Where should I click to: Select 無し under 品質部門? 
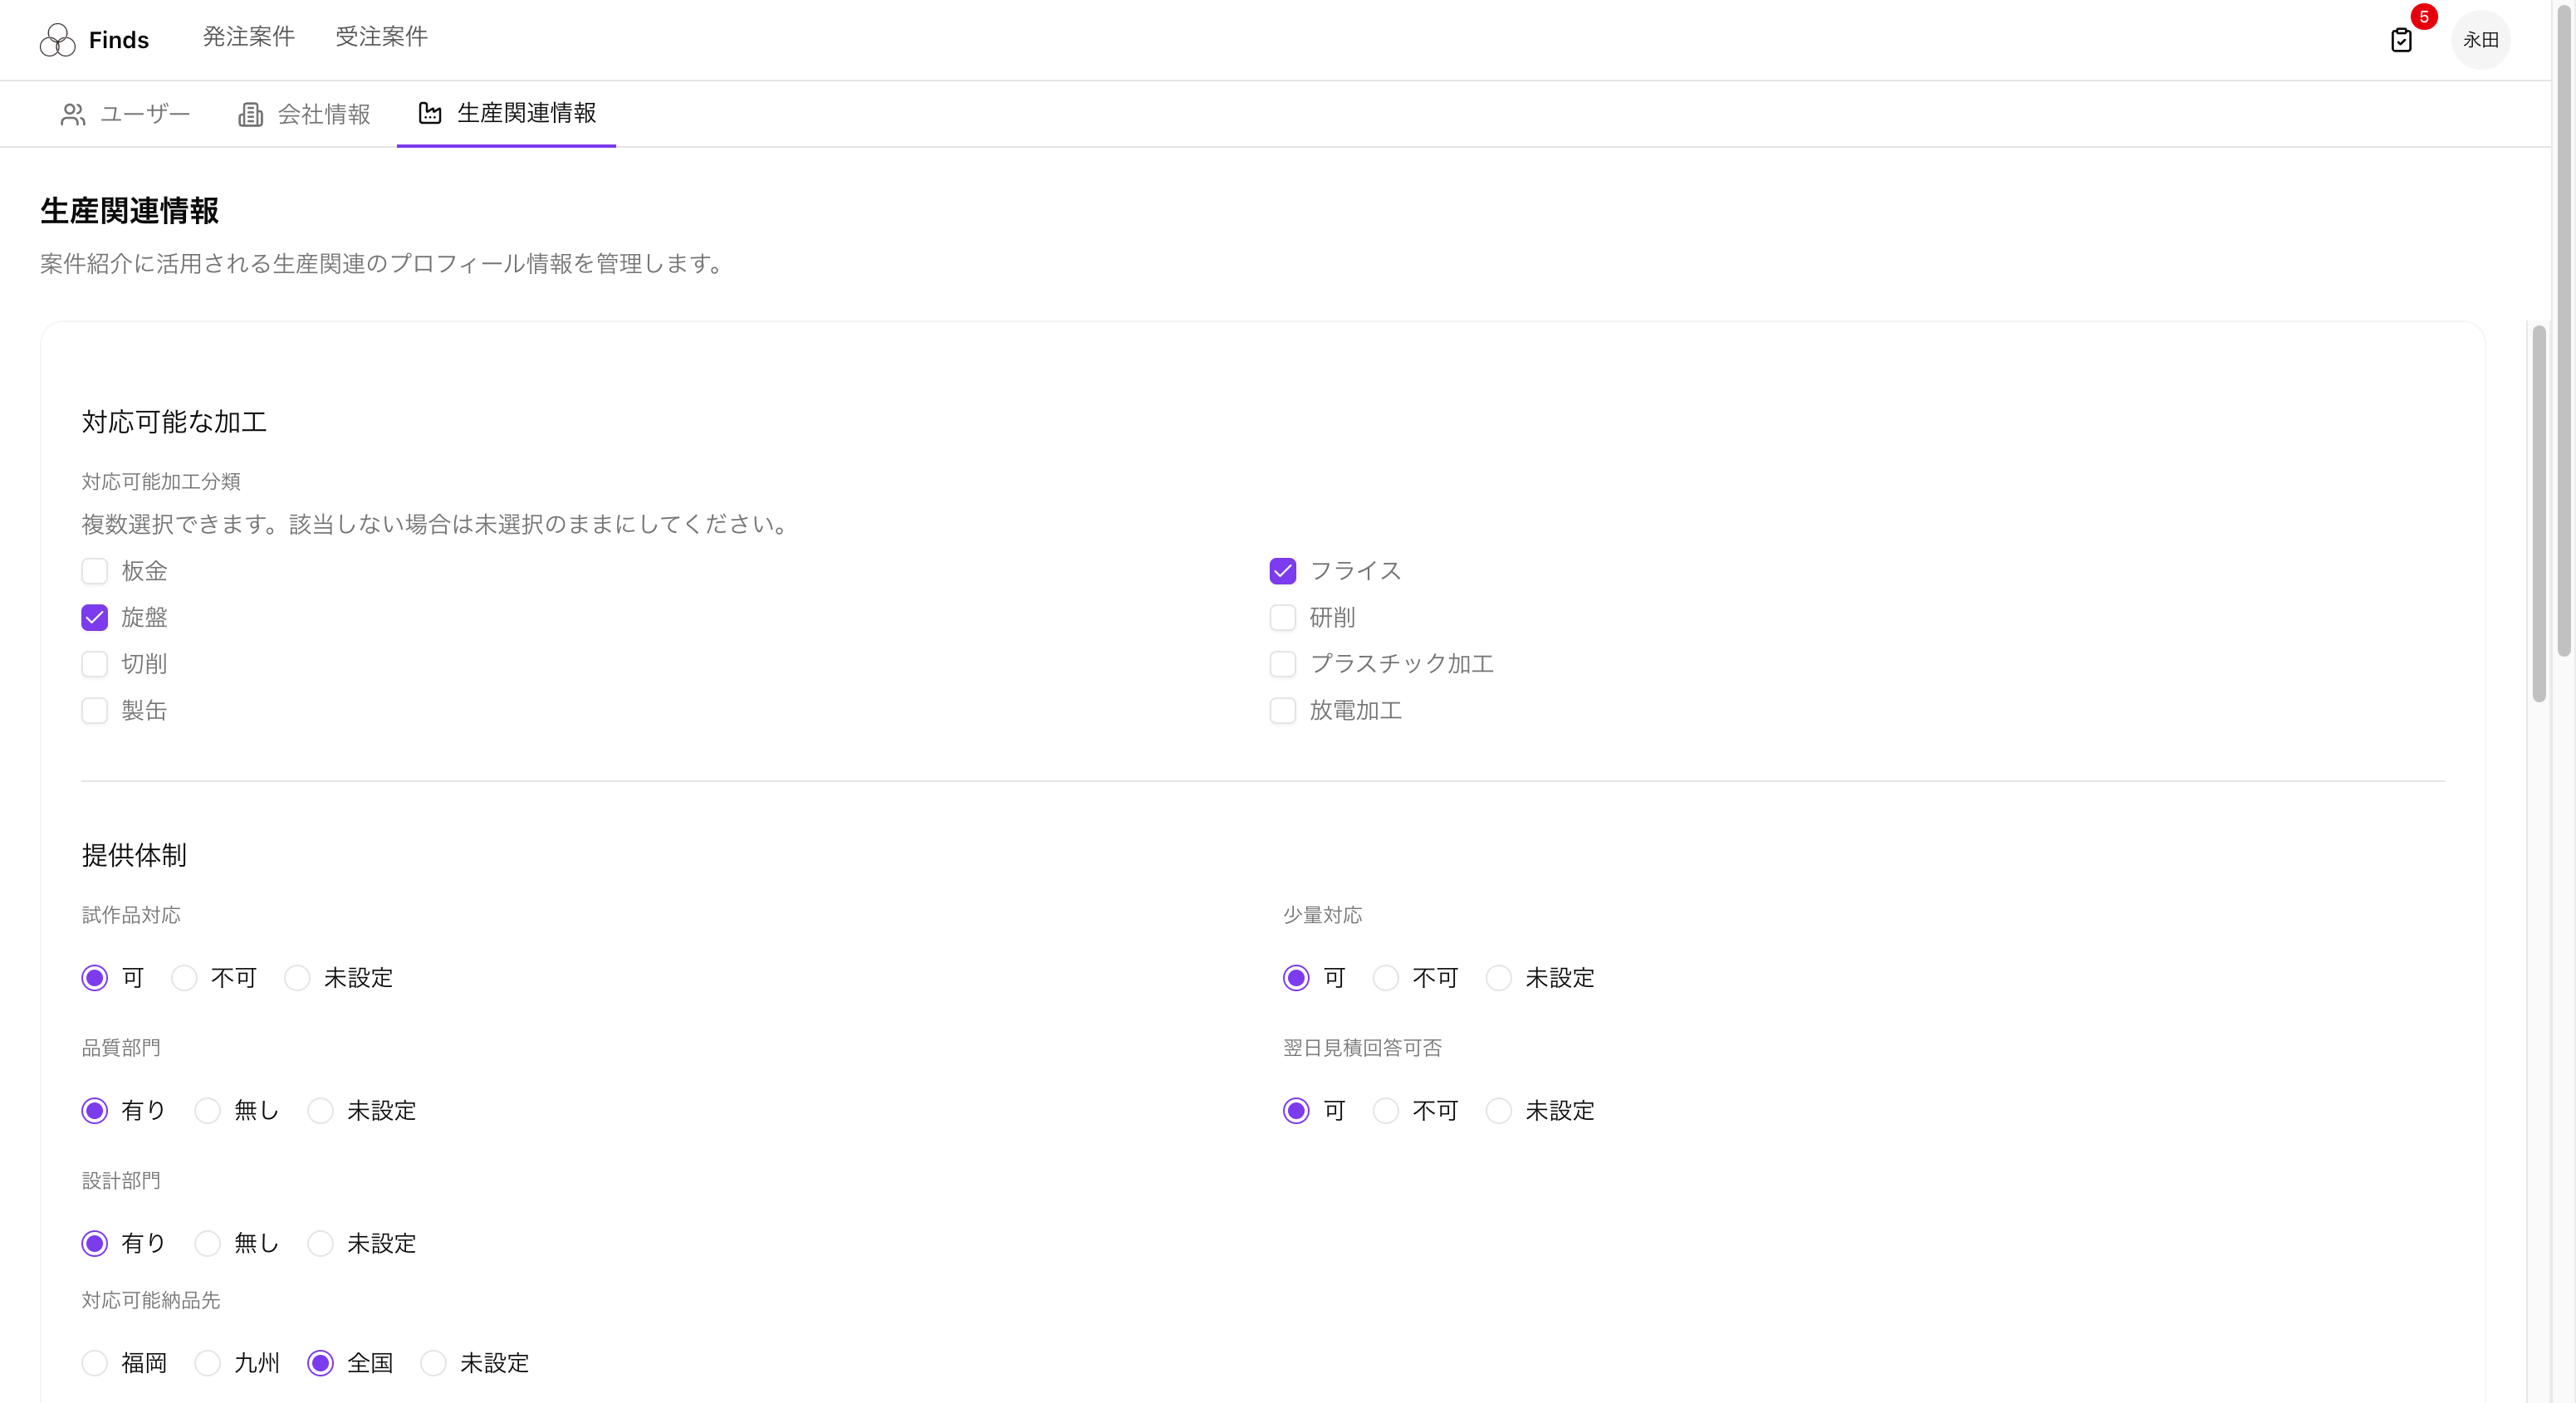click(207, 1111)
